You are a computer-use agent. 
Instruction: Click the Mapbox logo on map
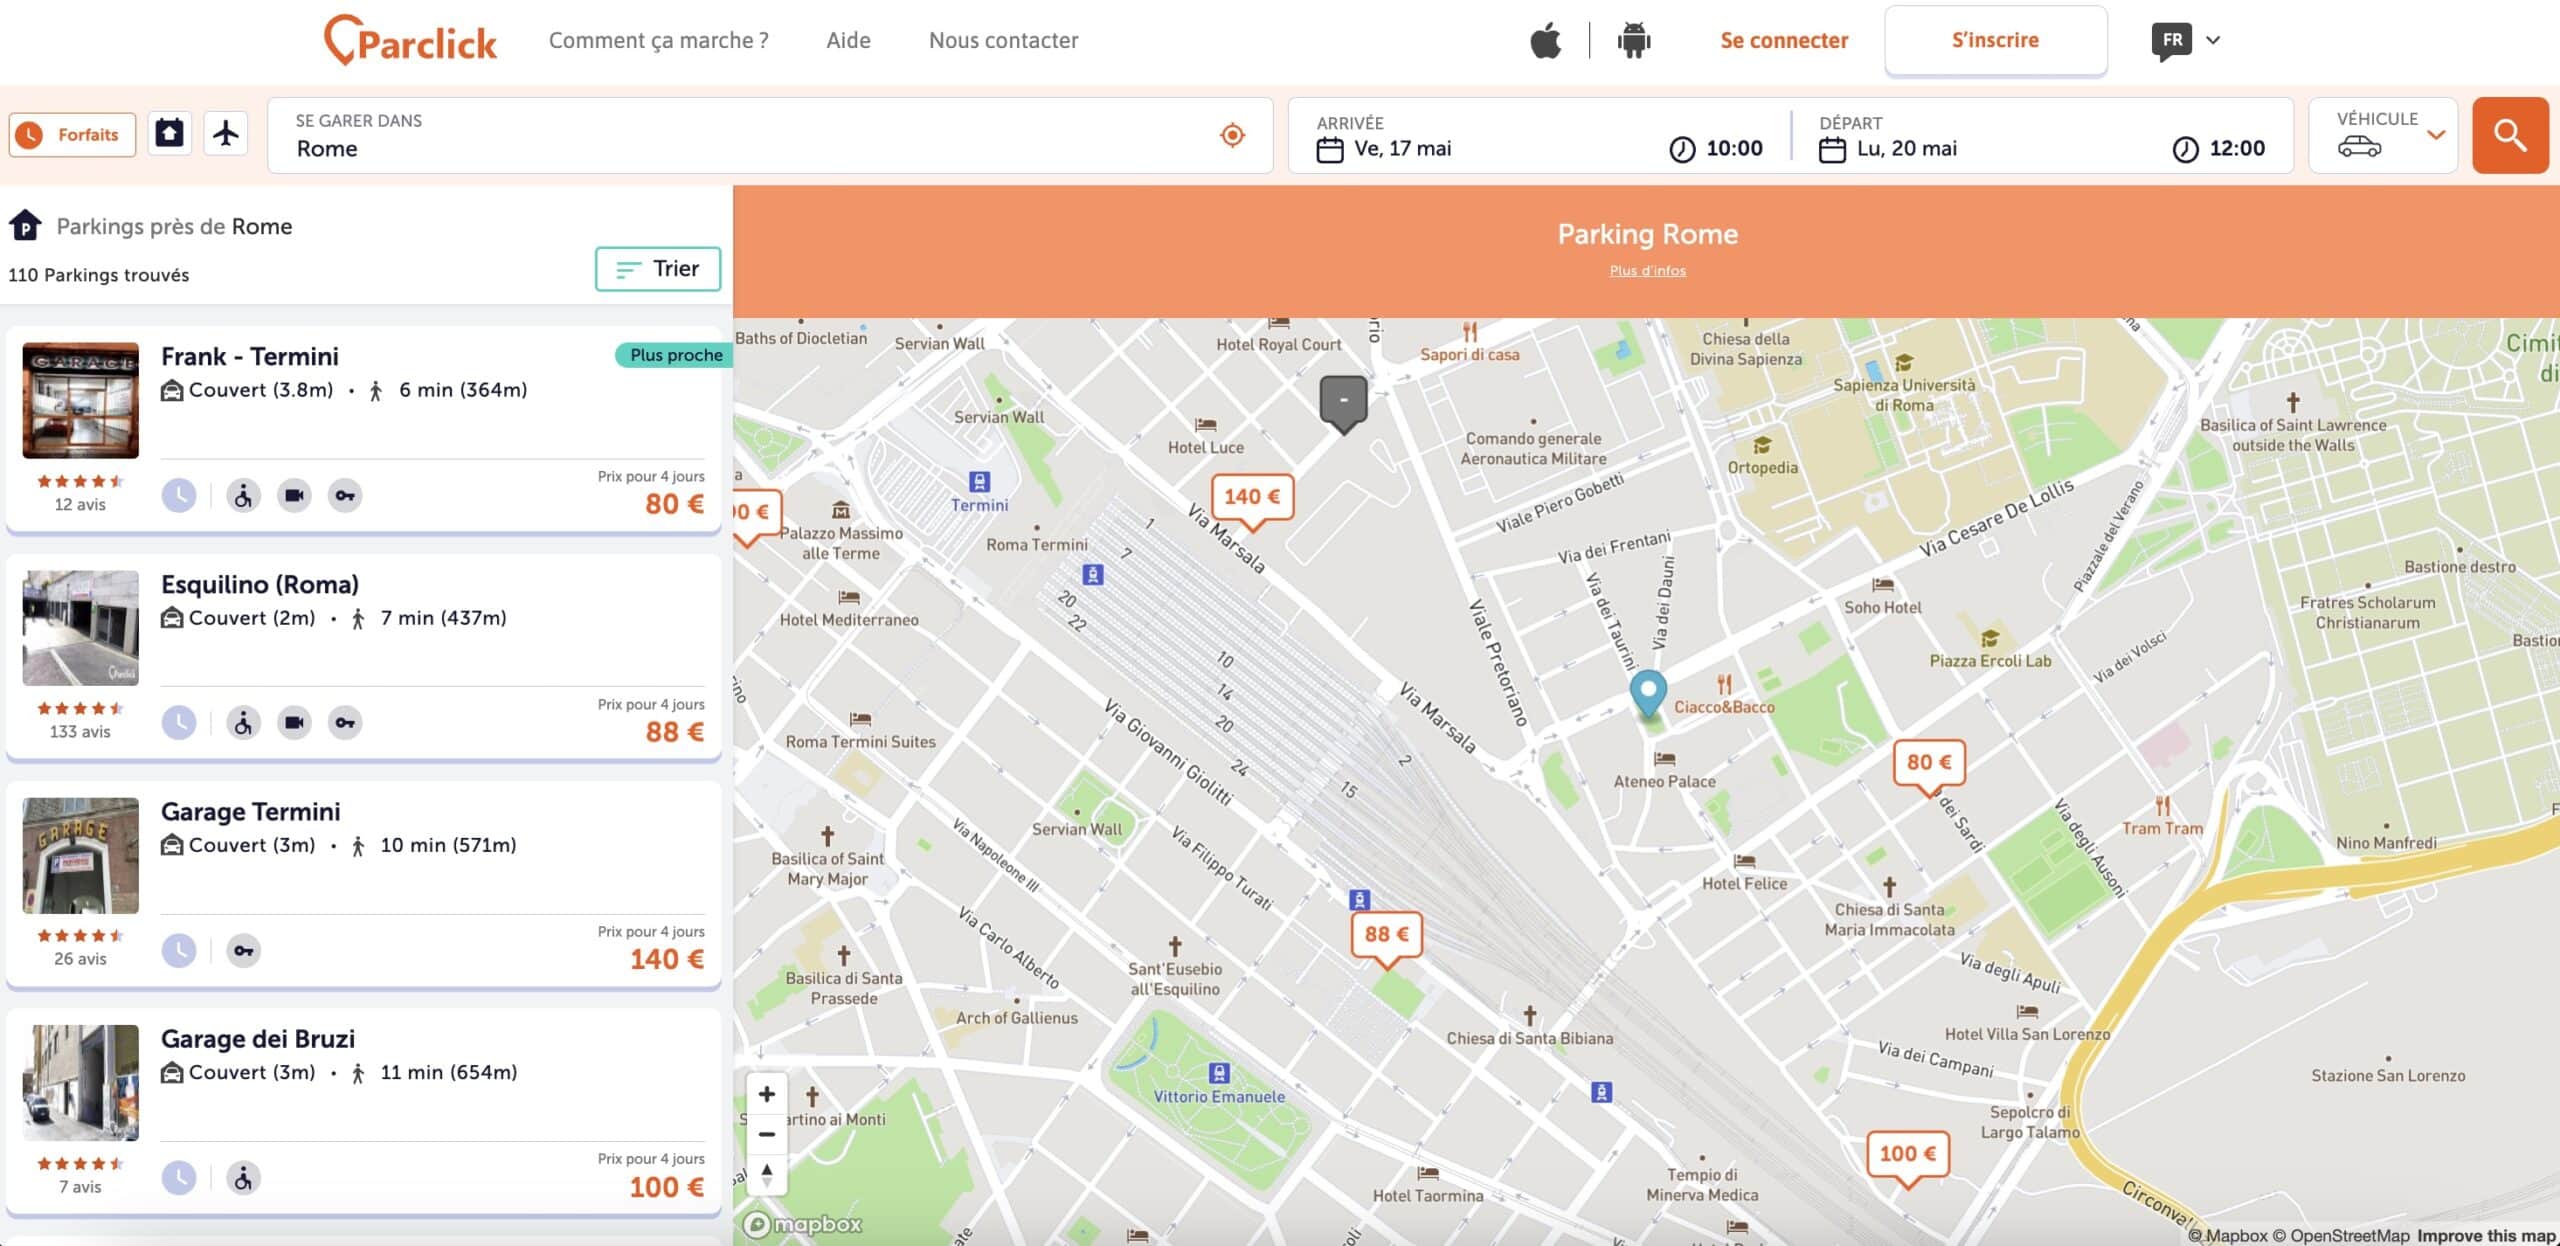click(x=803, y=1224)
